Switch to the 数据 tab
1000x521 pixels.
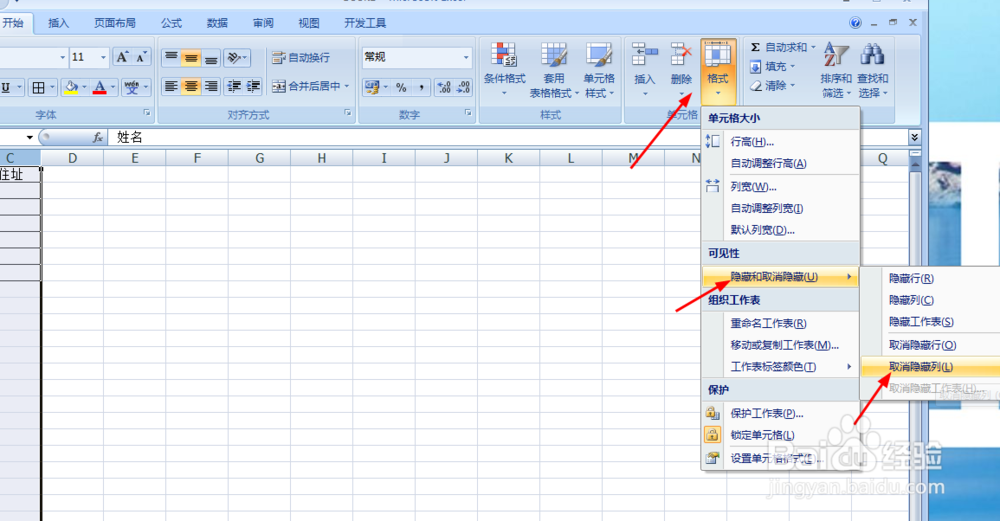coord(217,23)
